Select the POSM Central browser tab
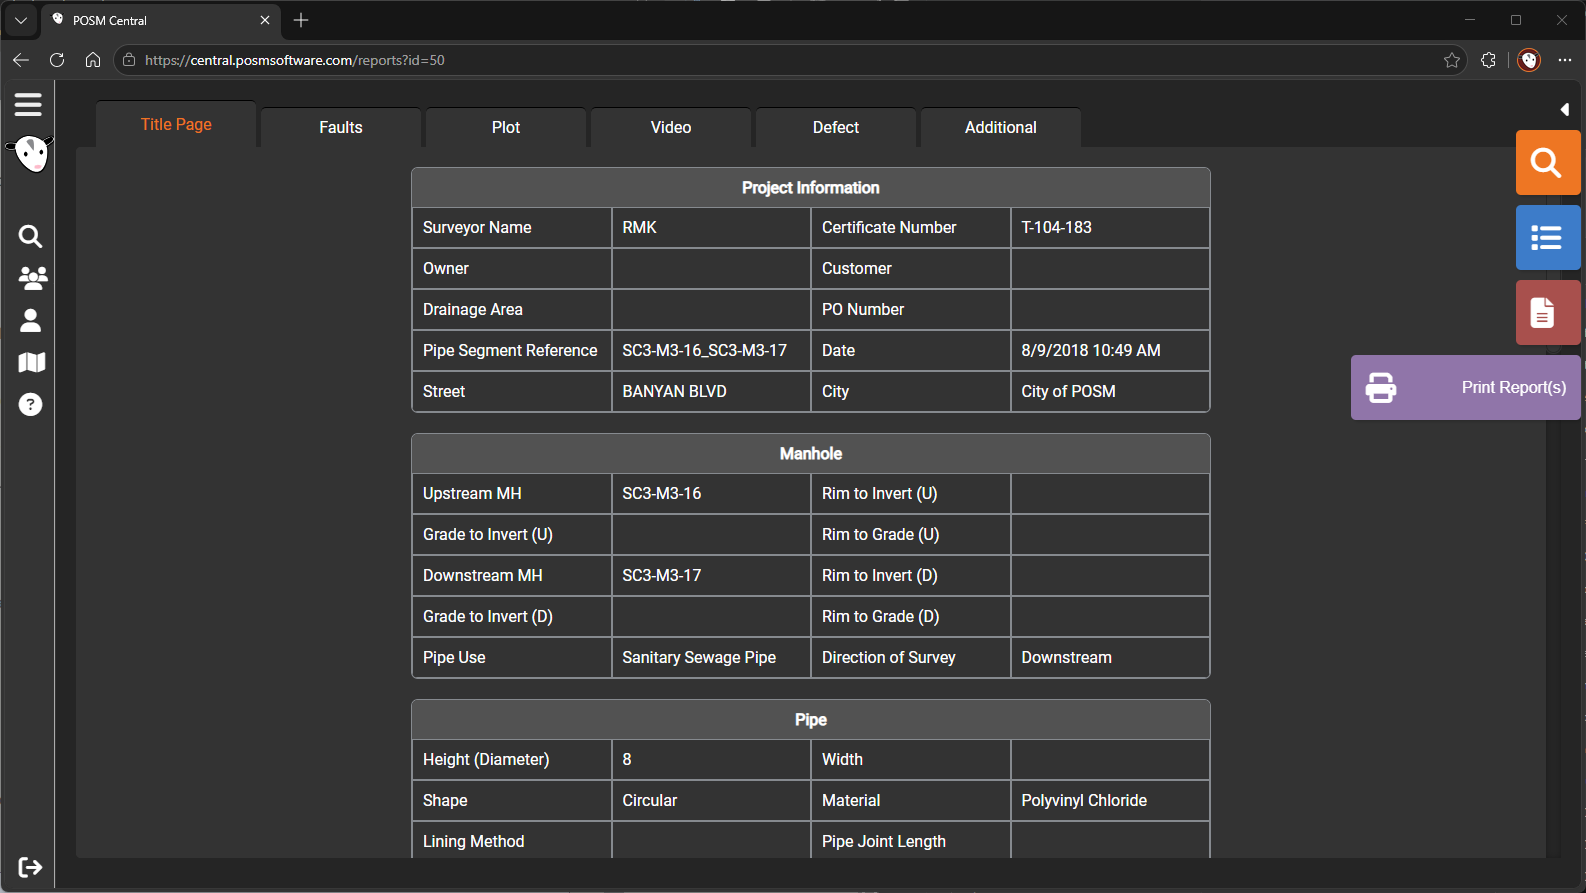1586x893 pixels. pyautogui.click(x=162, y=20)
